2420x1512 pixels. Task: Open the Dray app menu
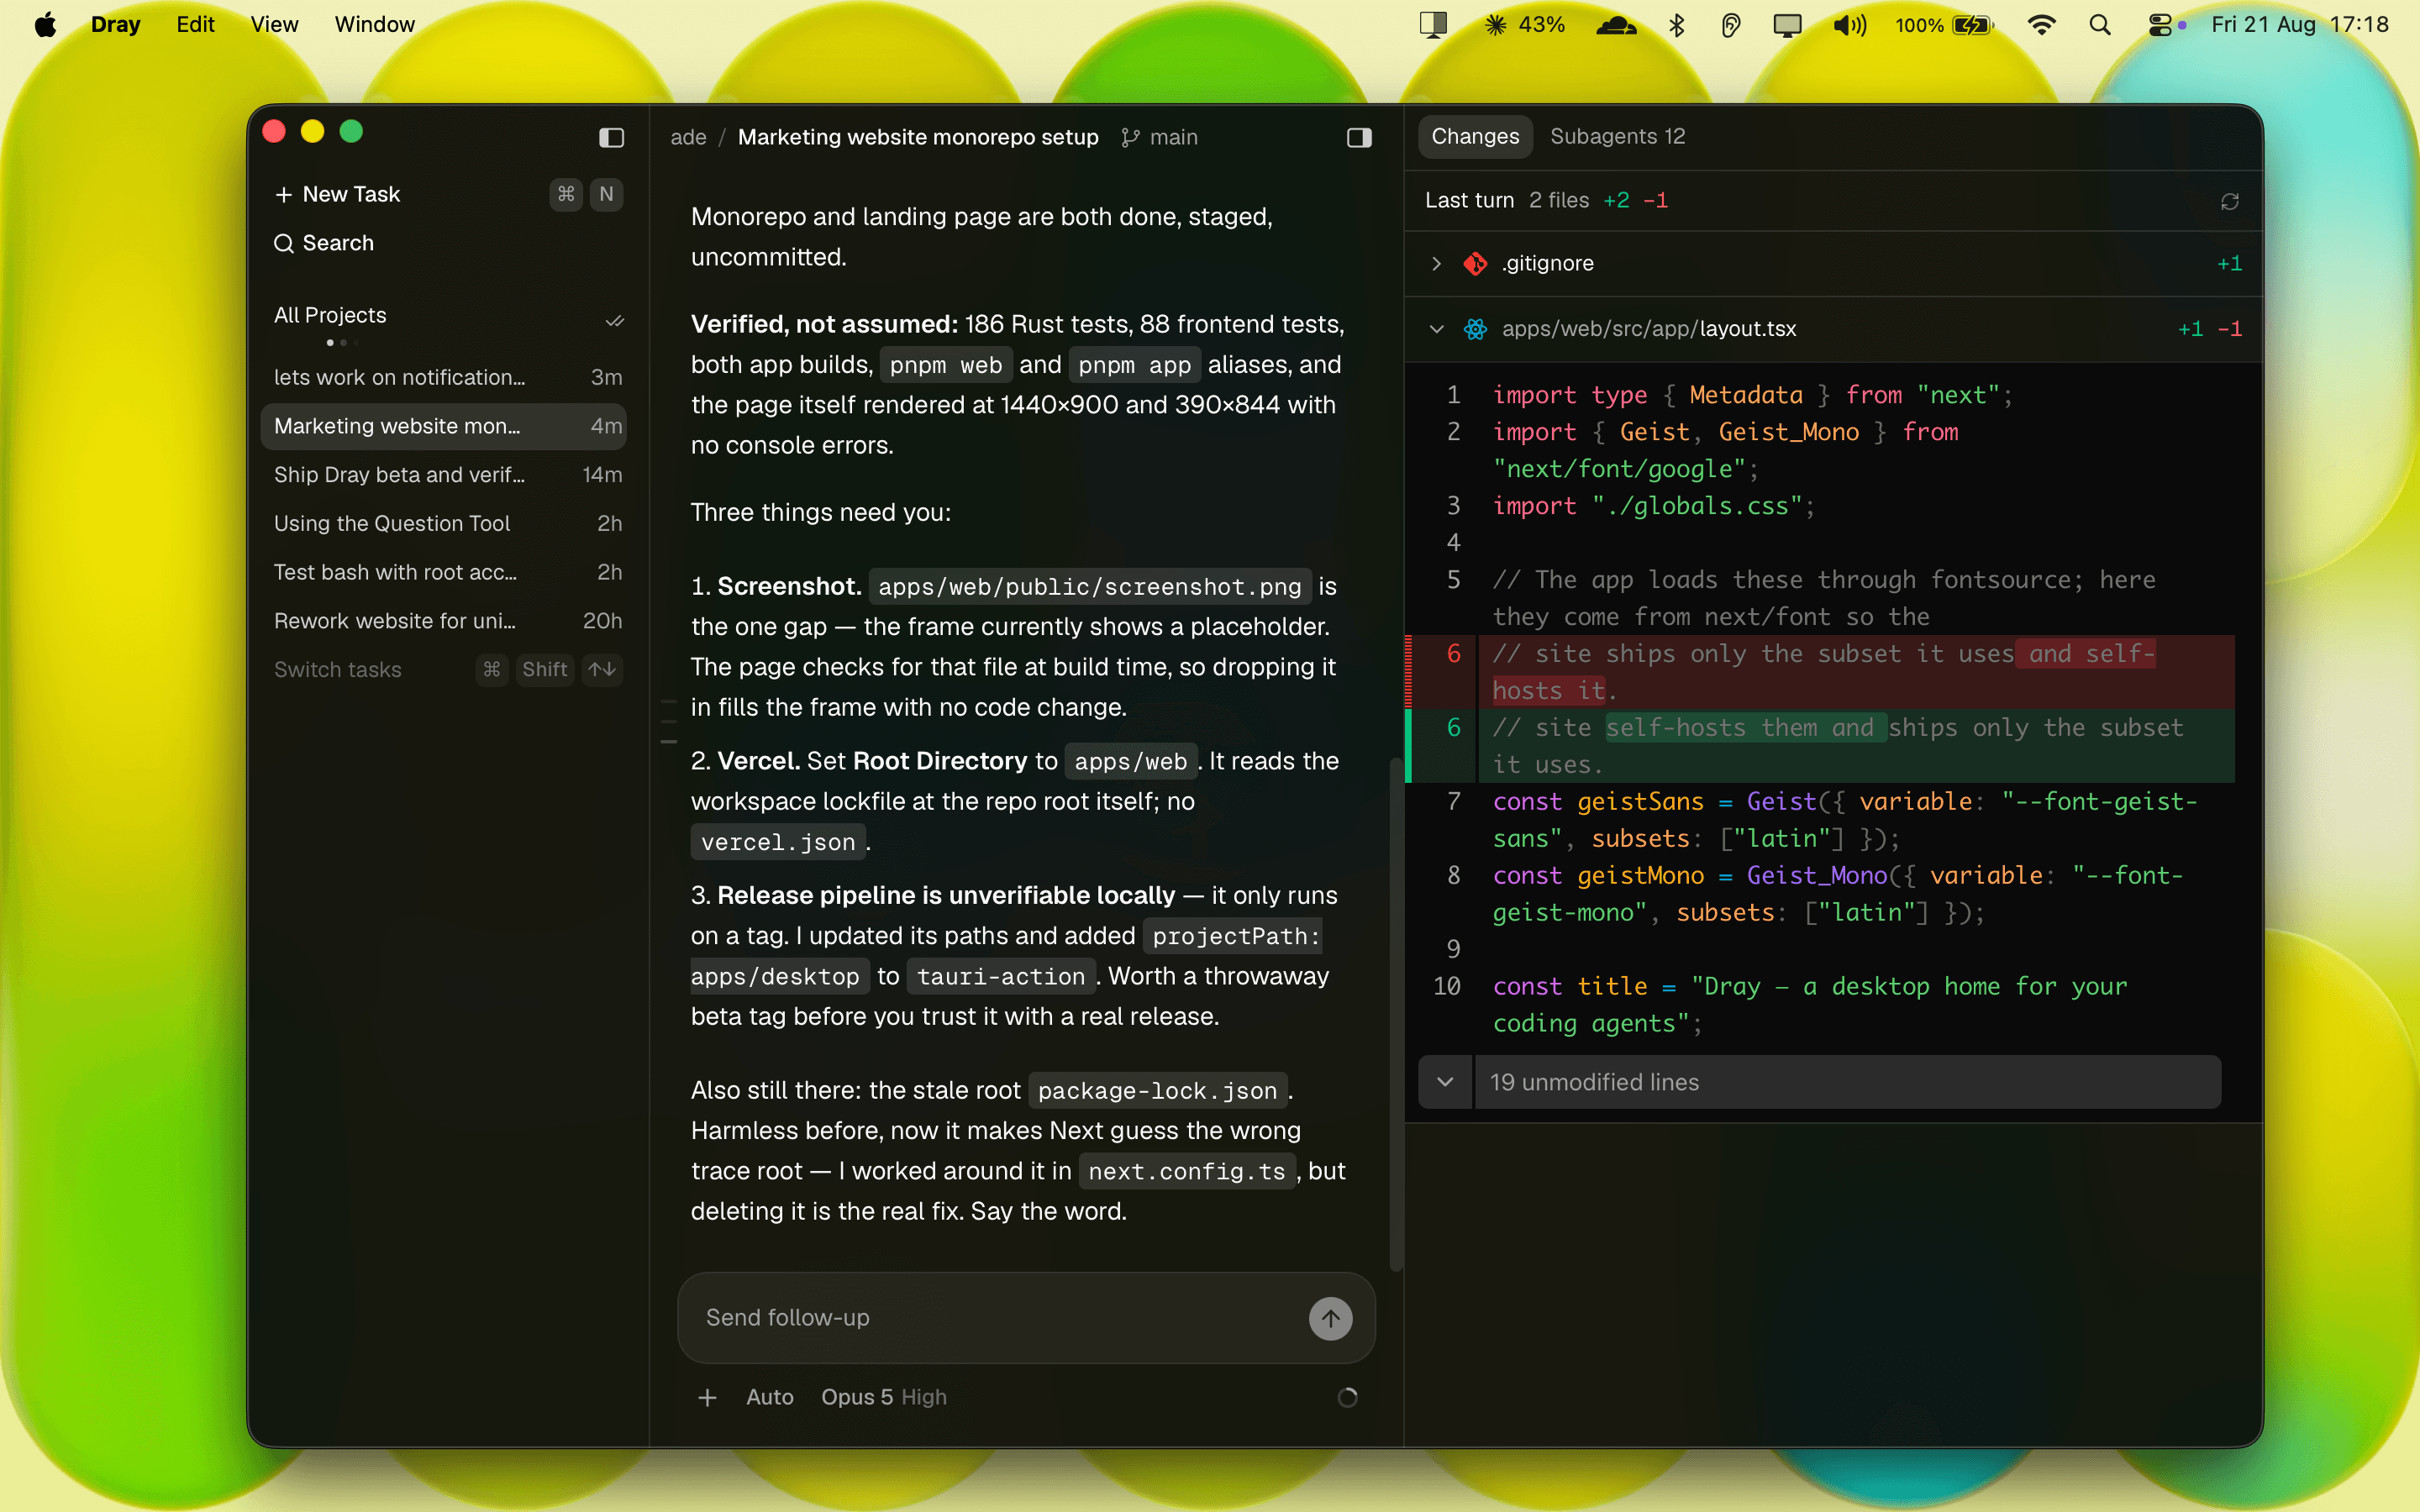pyautogui.click(x=115, y=24)
